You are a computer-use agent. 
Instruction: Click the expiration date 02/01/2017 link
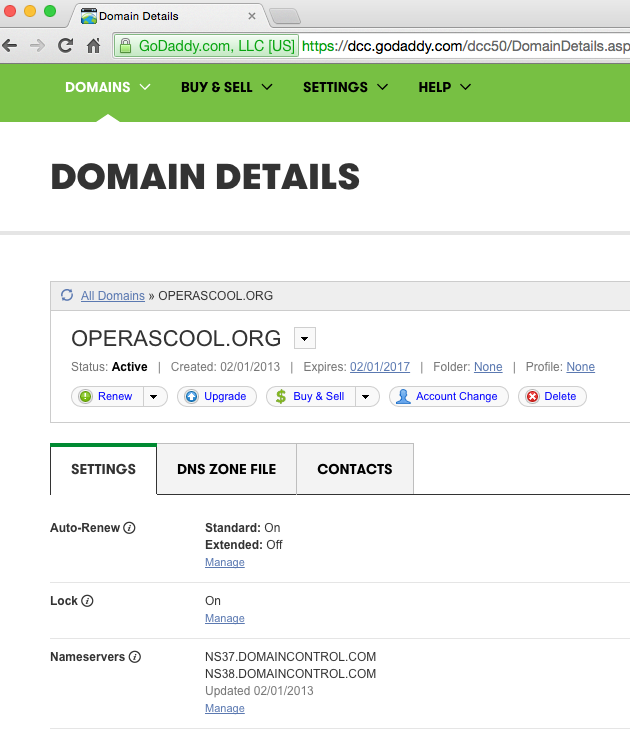(x=379, y=367)
